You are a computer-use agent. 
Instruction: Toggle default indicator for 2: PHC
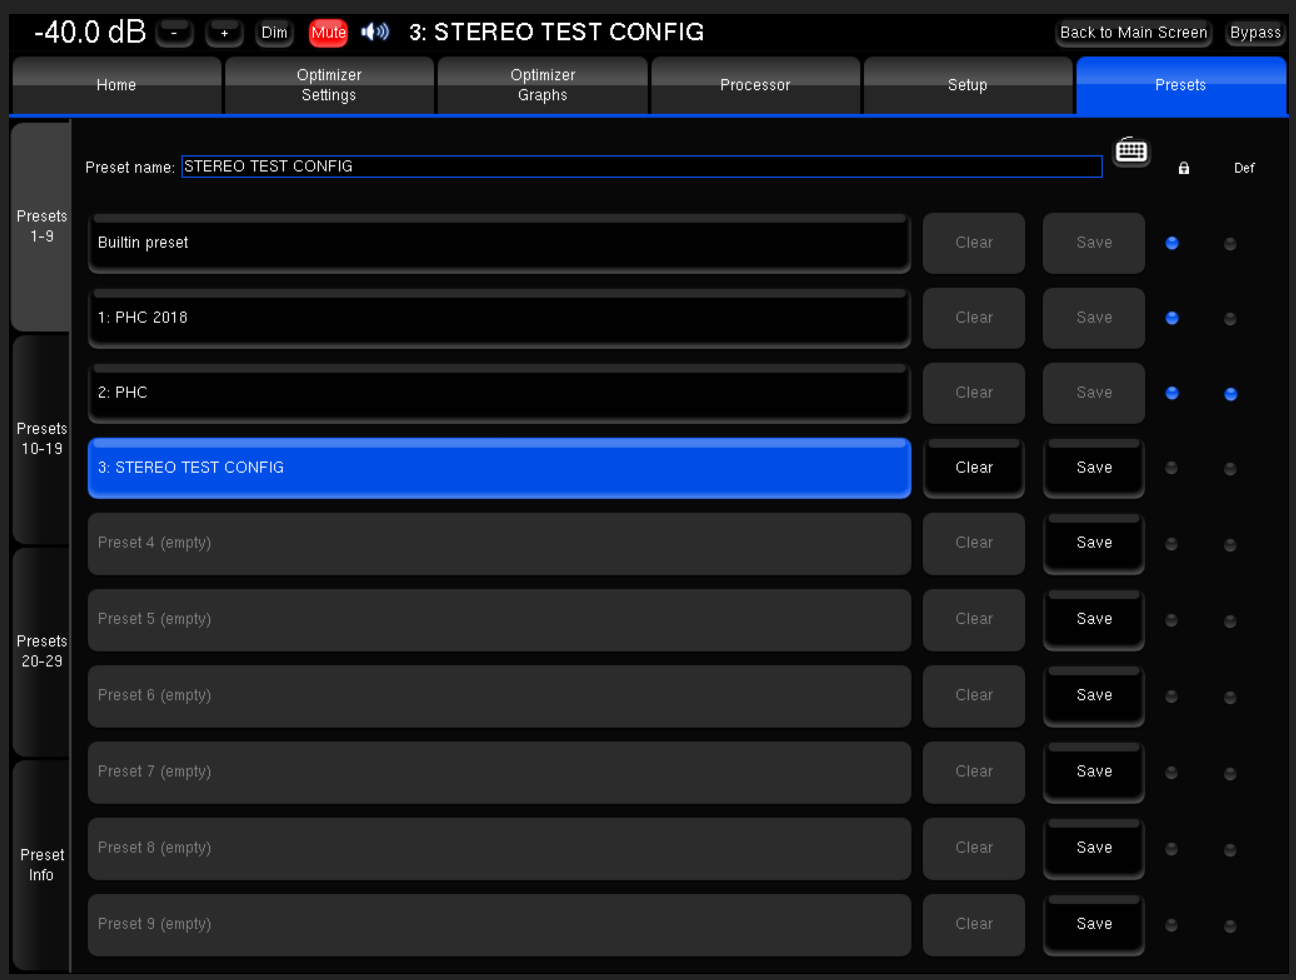point(1231,394)
